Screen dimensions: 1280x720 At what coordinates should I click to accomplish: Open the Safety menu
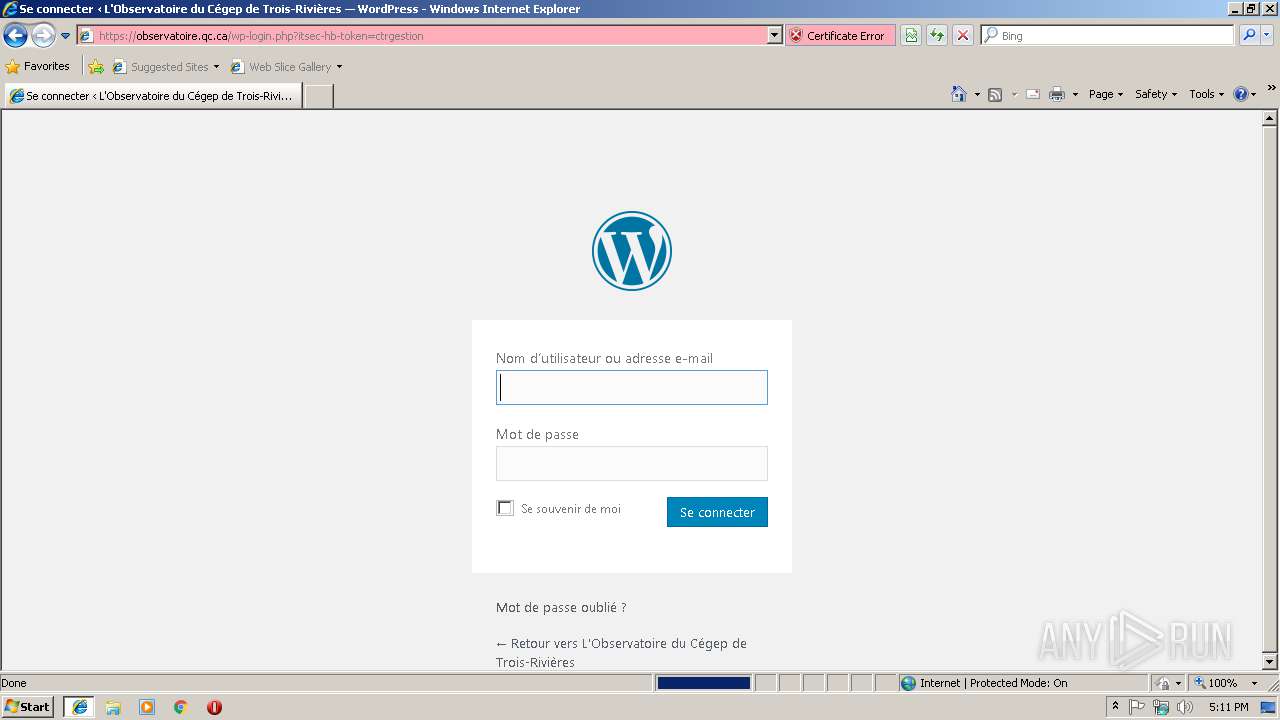[1156, 94]
